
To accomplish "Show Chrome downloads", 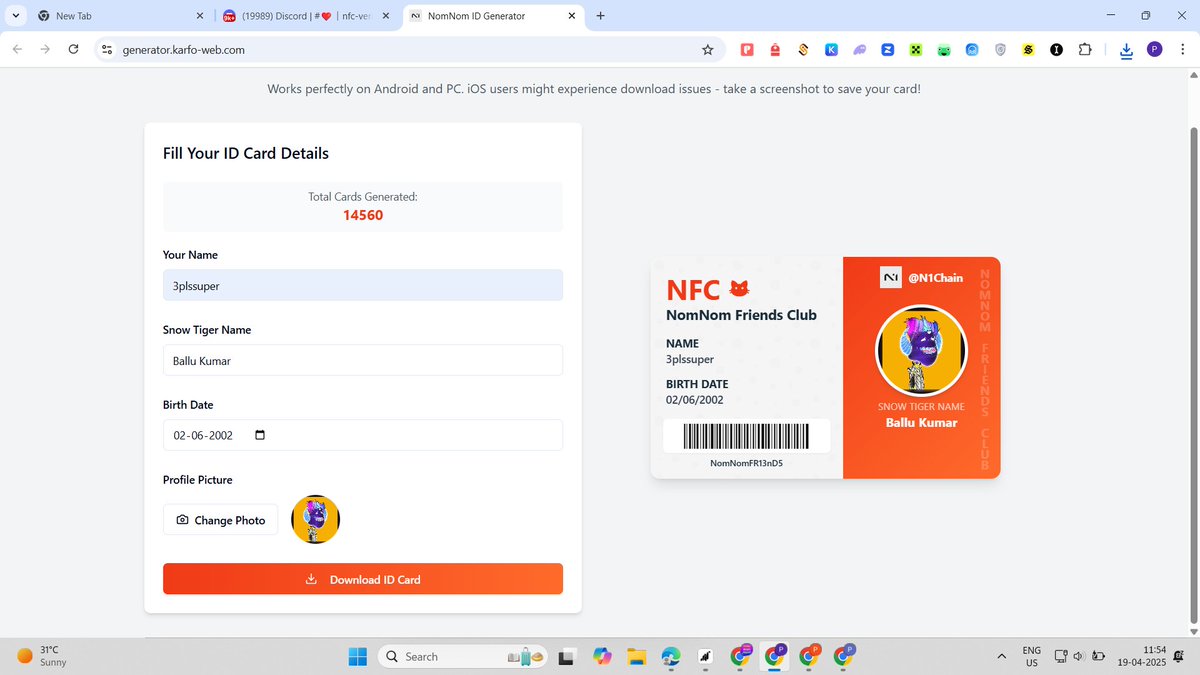I will tap(1127, 49).
